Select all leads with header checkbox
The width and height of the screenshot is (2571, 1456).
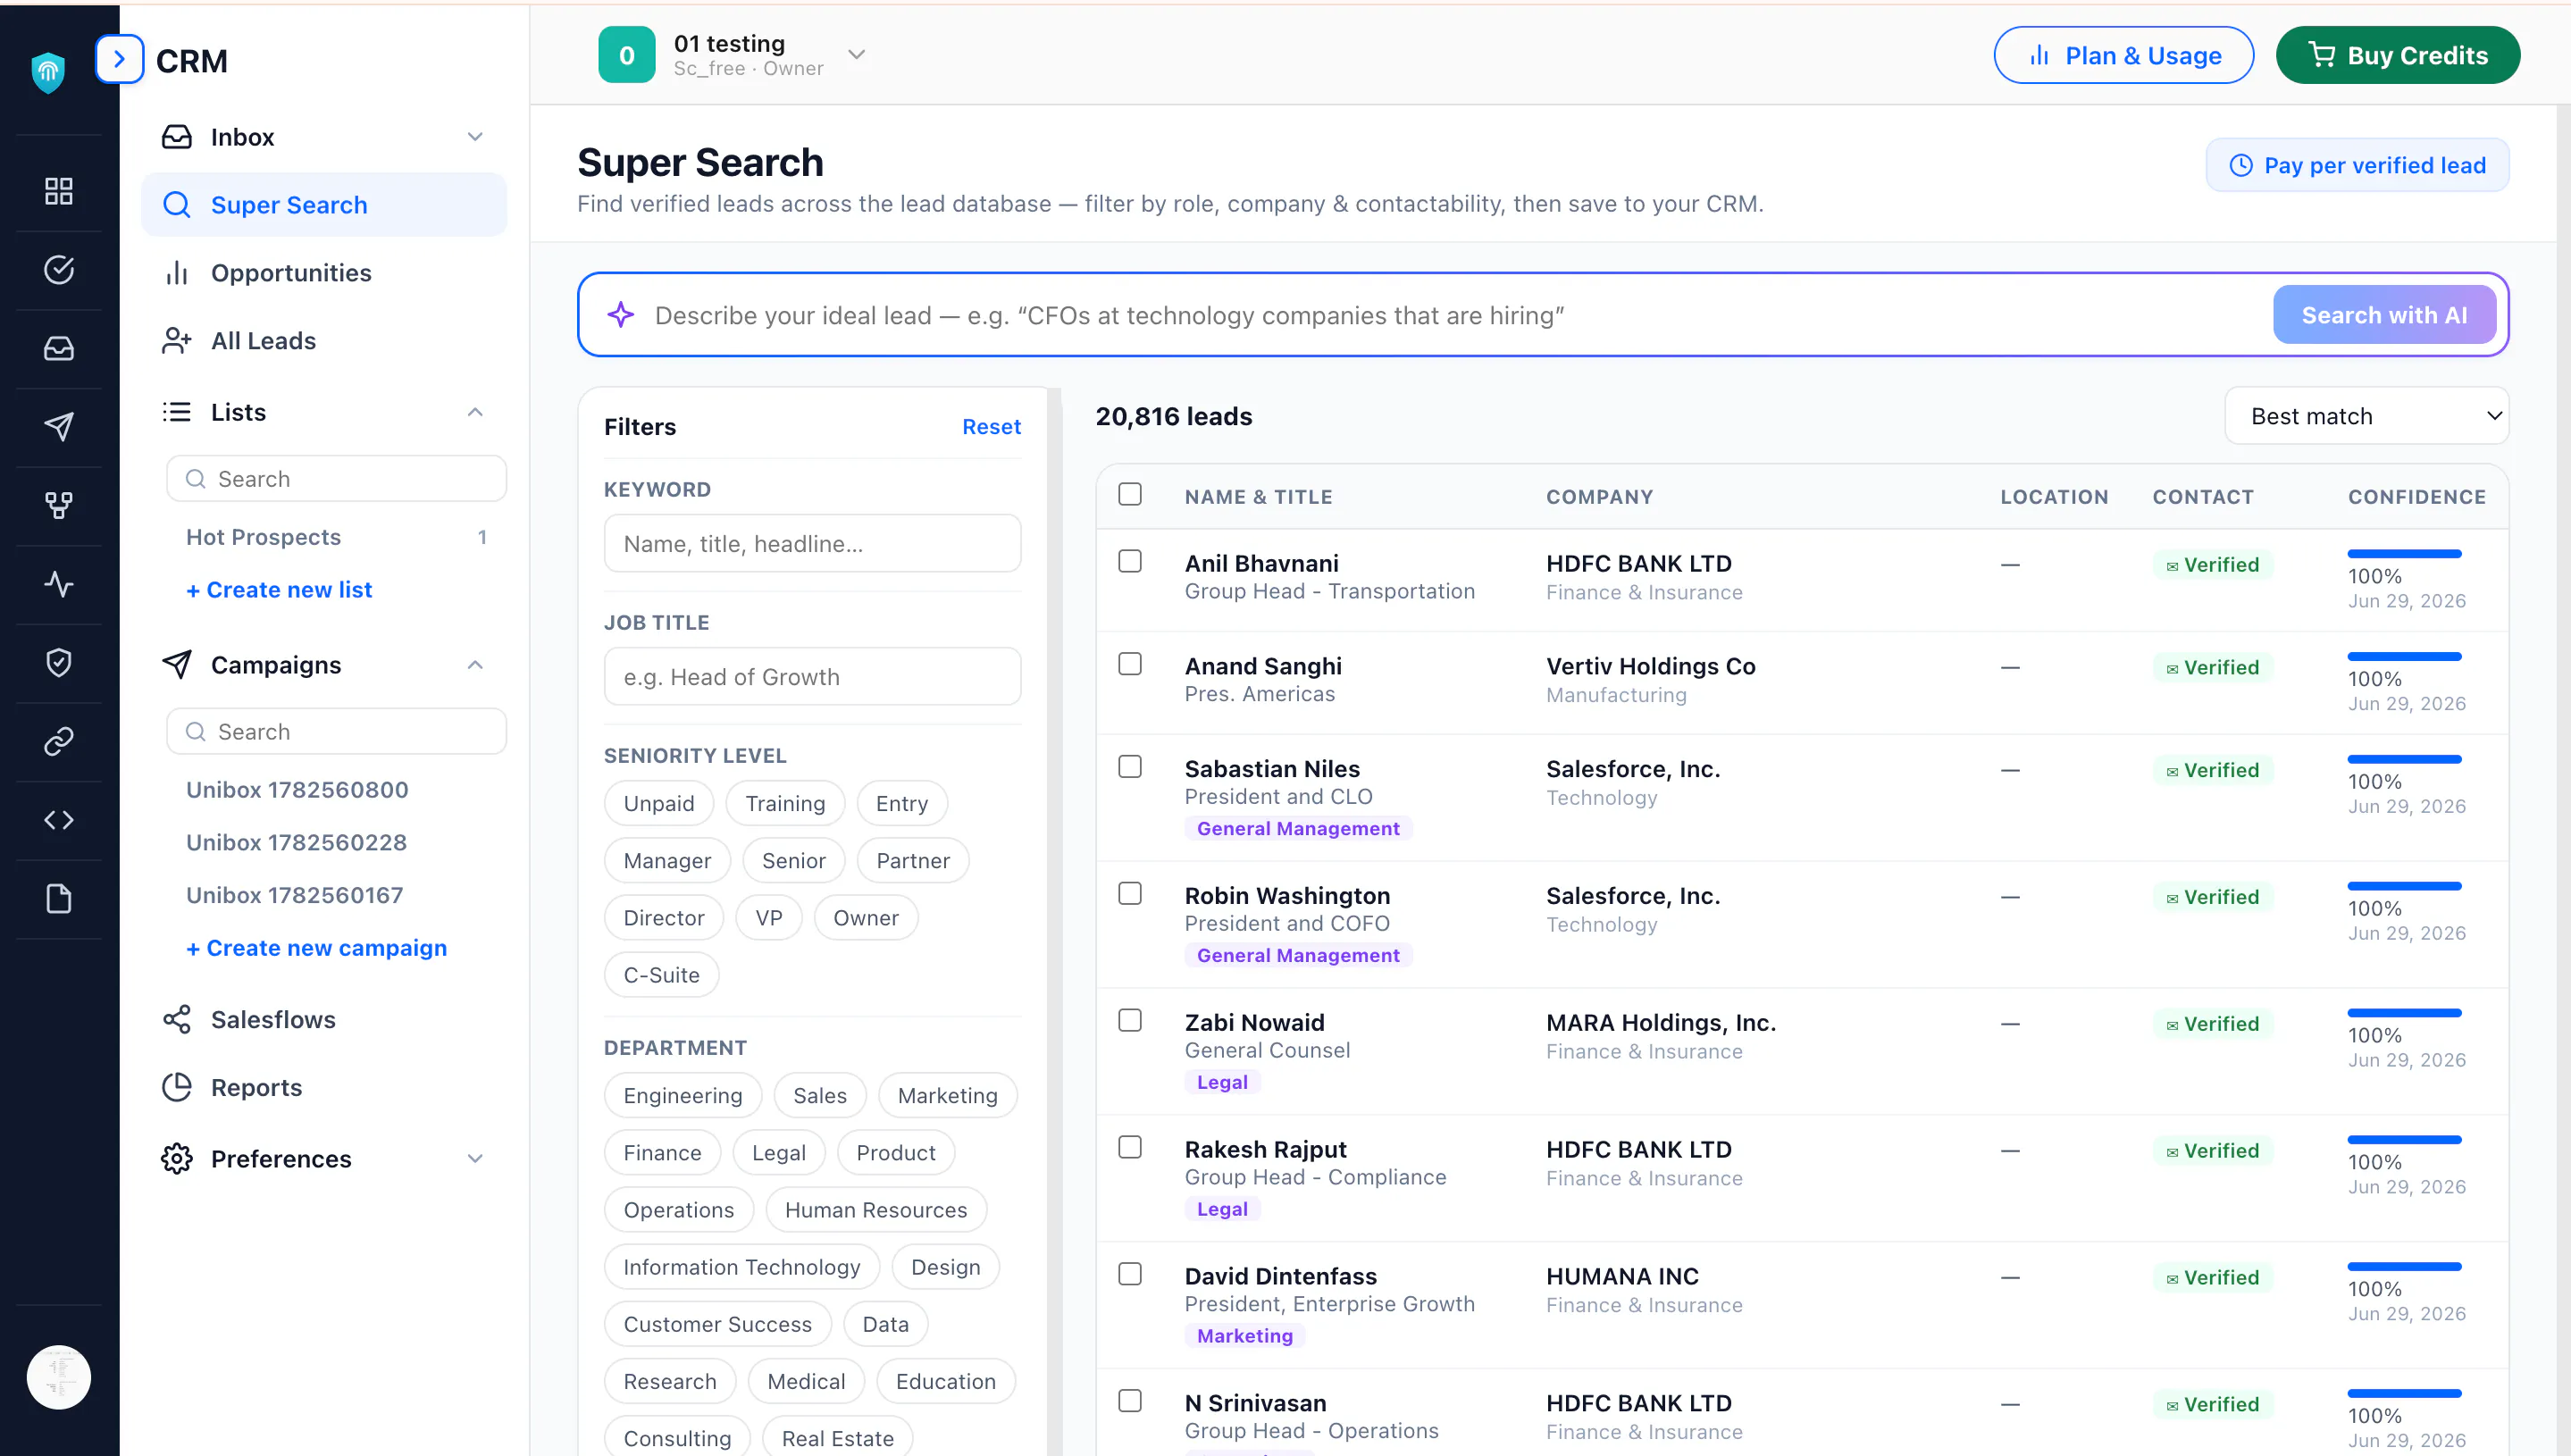coord(1130,494)
